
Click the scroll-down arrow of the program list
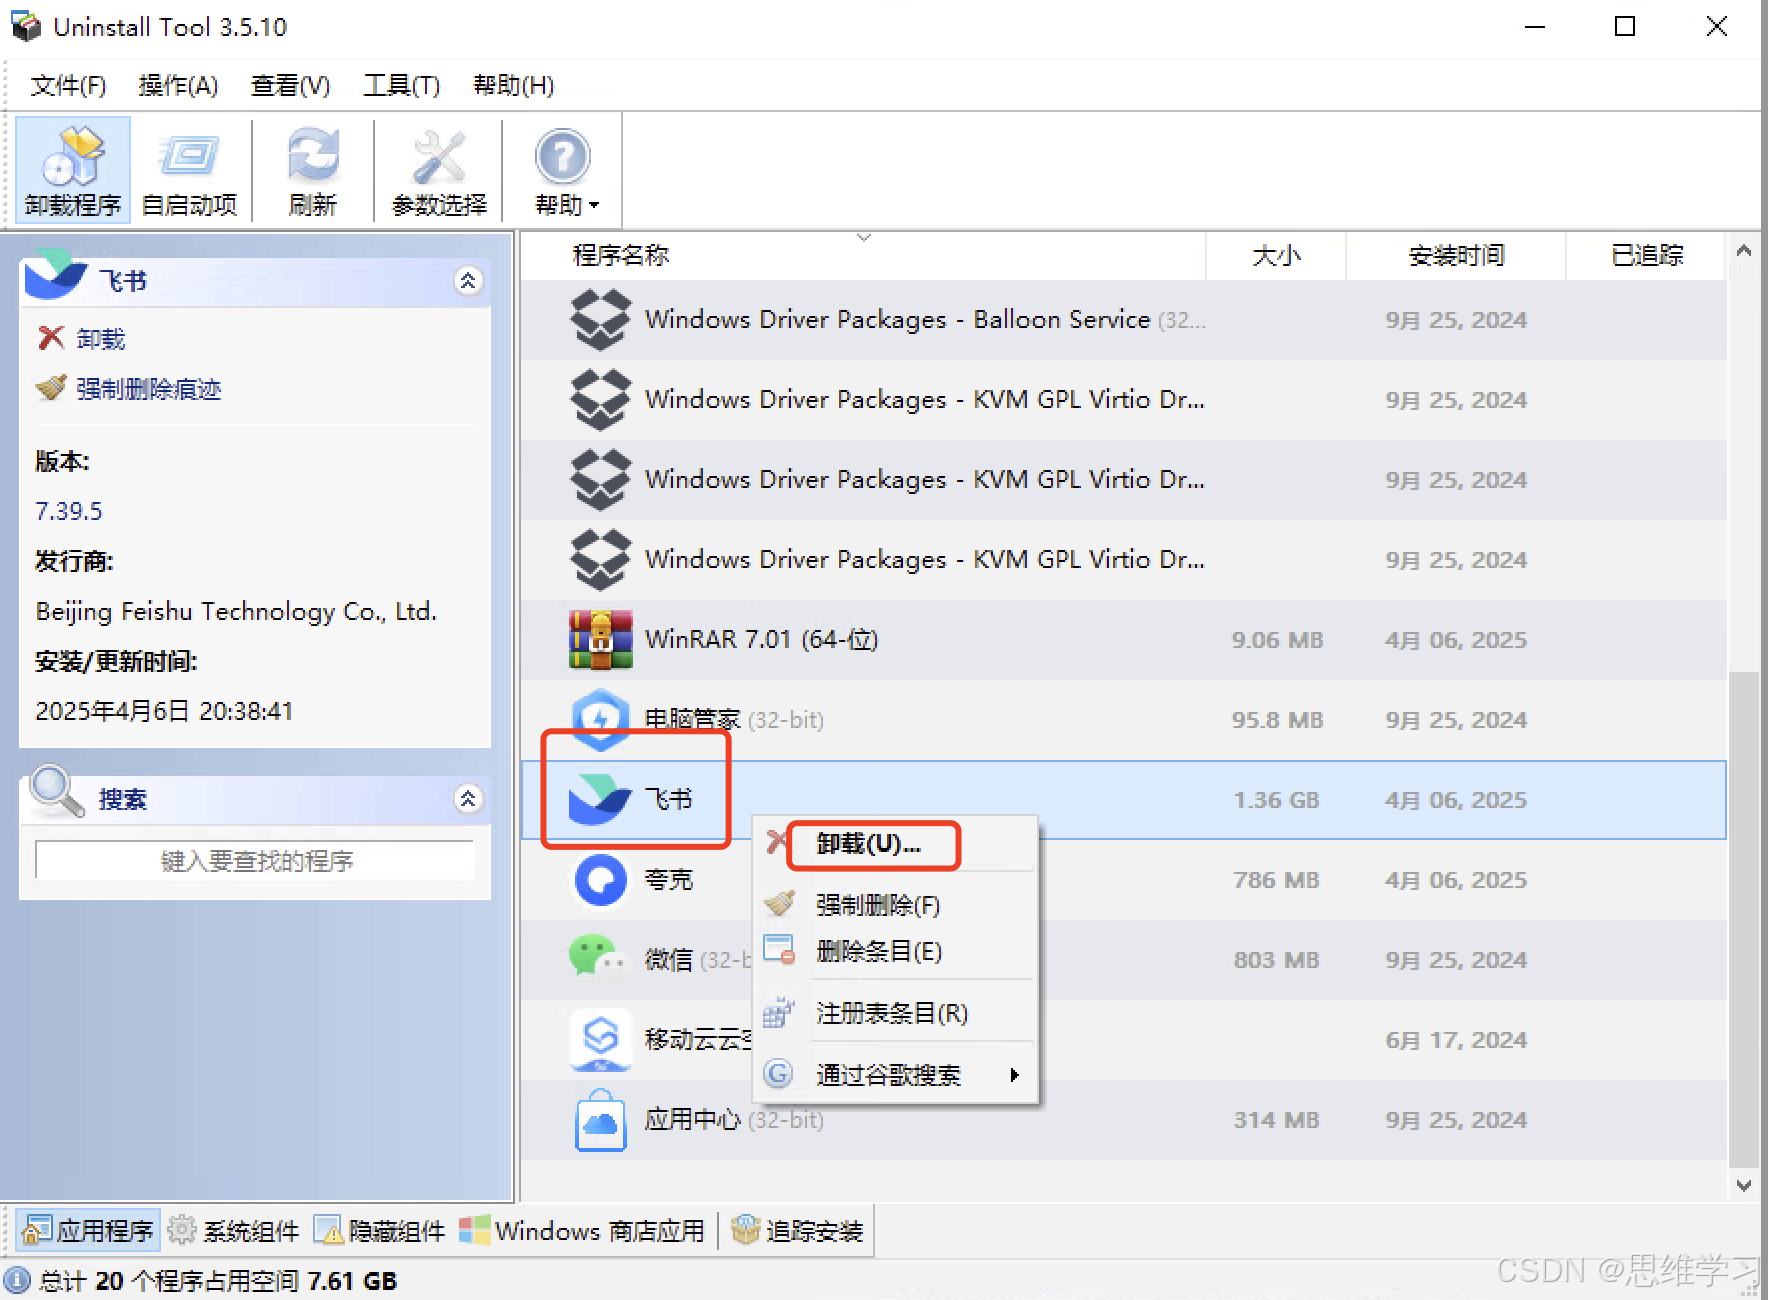pyautogui.click(x=1744, y=1185)
